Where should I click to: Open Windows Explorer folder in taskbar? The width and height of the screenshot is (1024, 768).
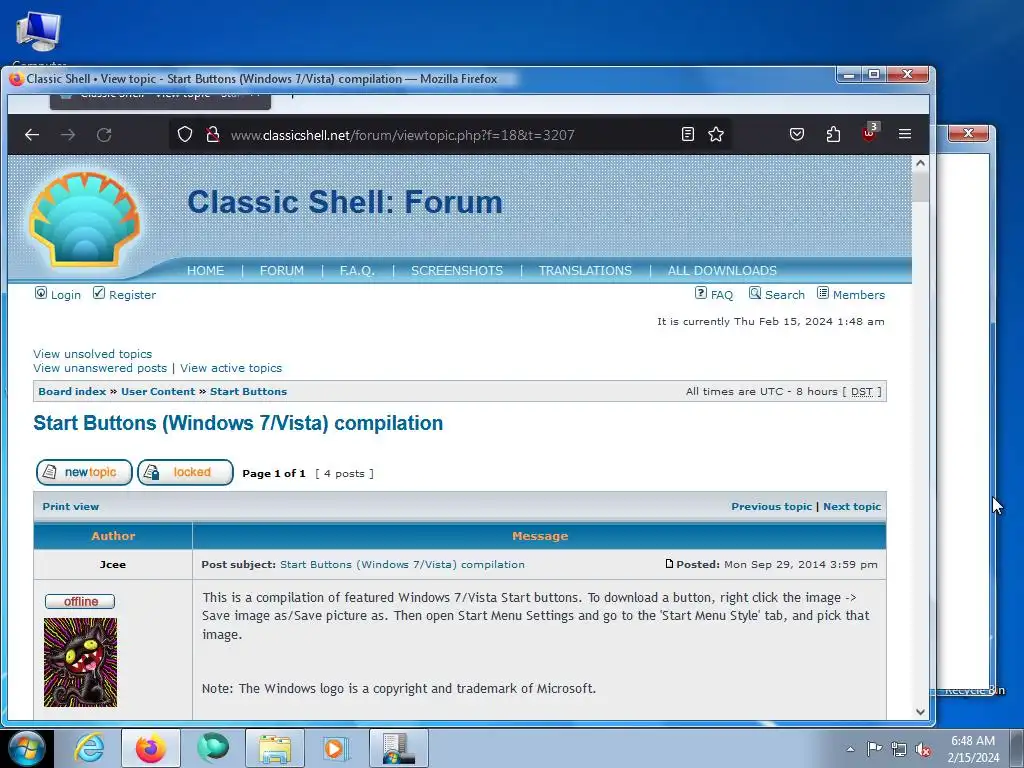coord(275,748)
